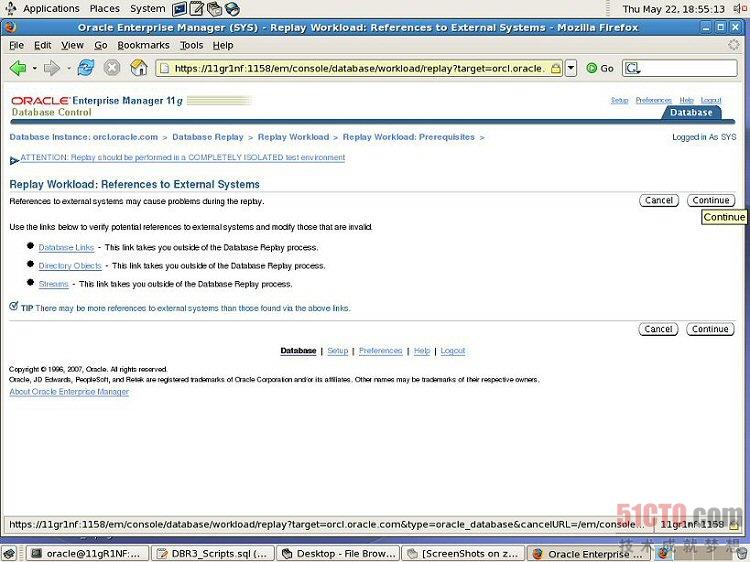This screenshot has height=562, width=750.
Task: Click the top Continue button
Action: click(x=710, y=200)
